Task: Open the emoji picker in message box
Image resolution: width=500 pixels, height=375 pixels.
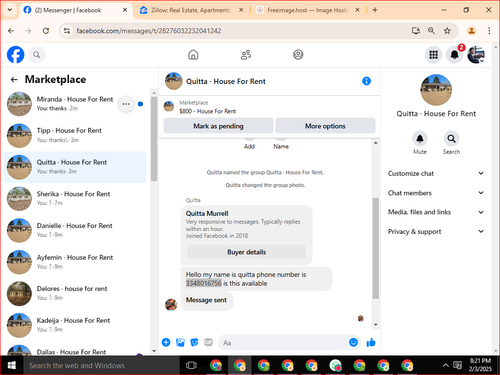Action: click(353, 342)
